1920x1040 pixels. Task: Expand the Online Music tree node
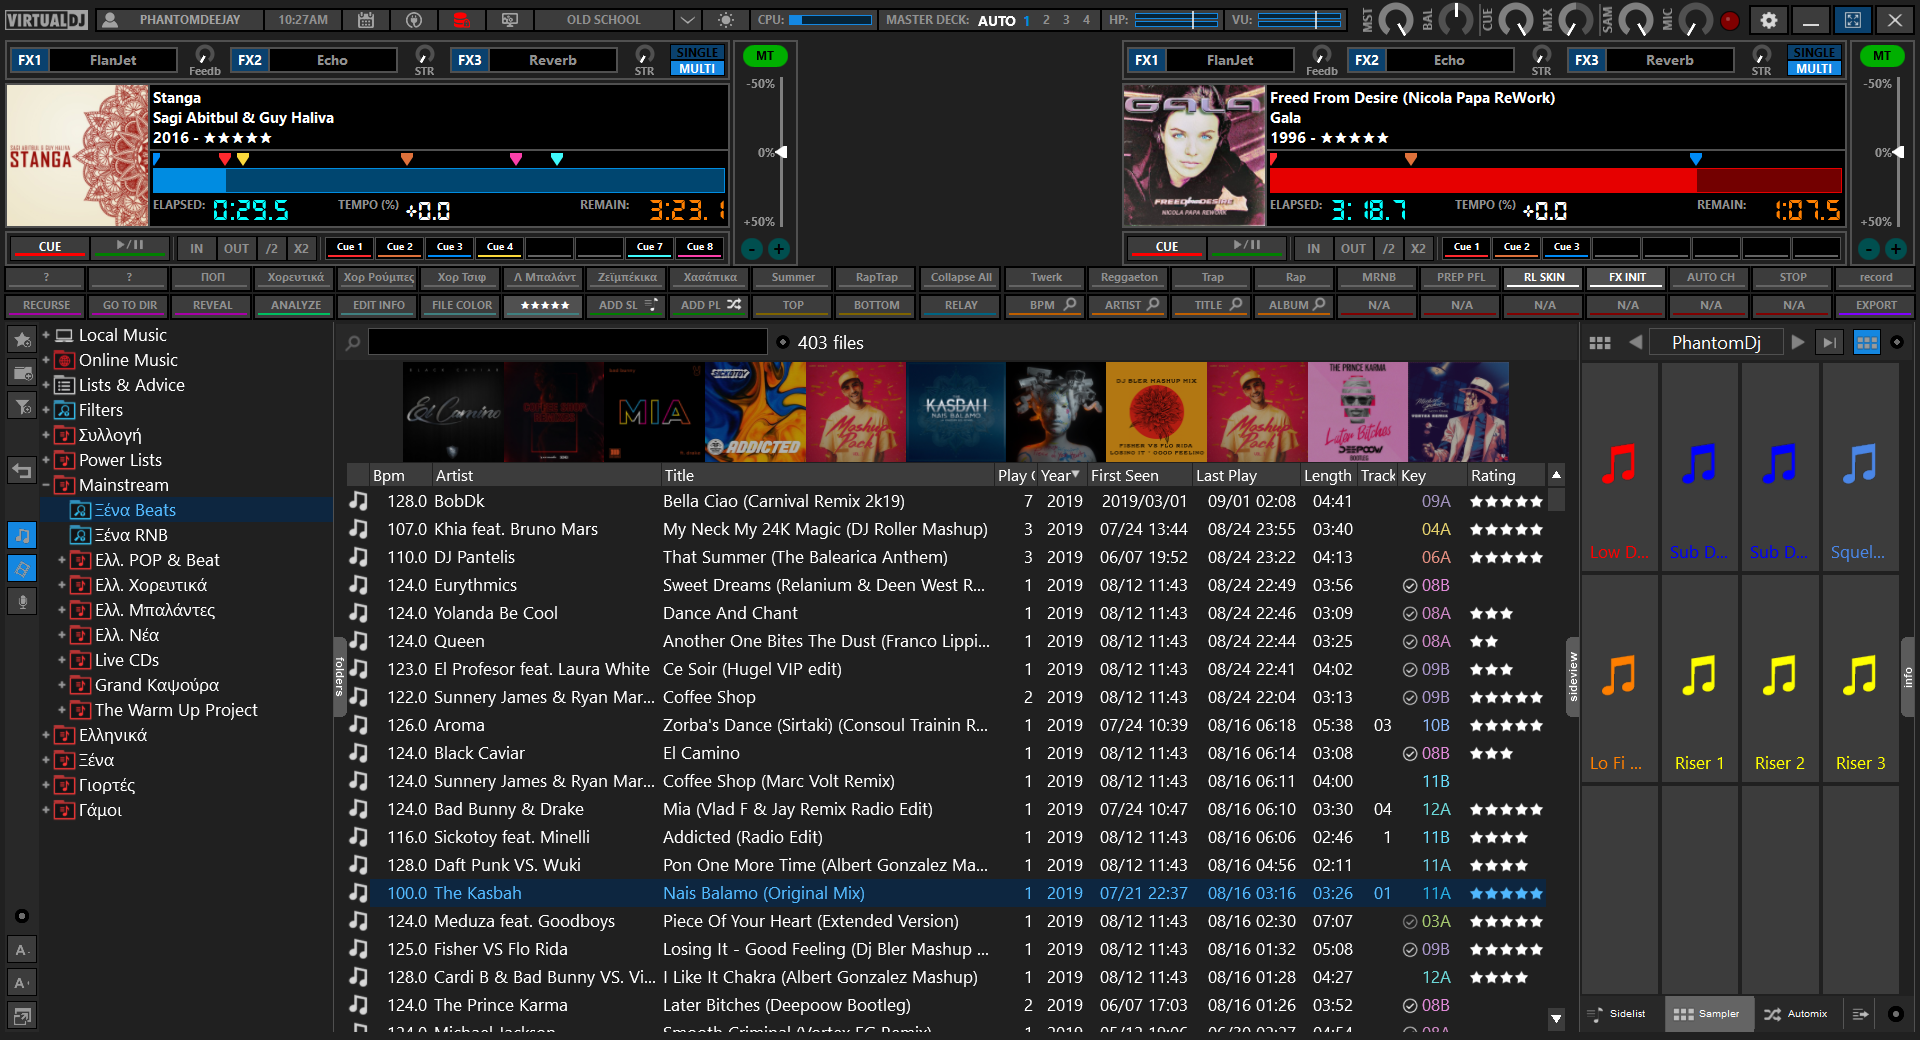coord(46,360)
